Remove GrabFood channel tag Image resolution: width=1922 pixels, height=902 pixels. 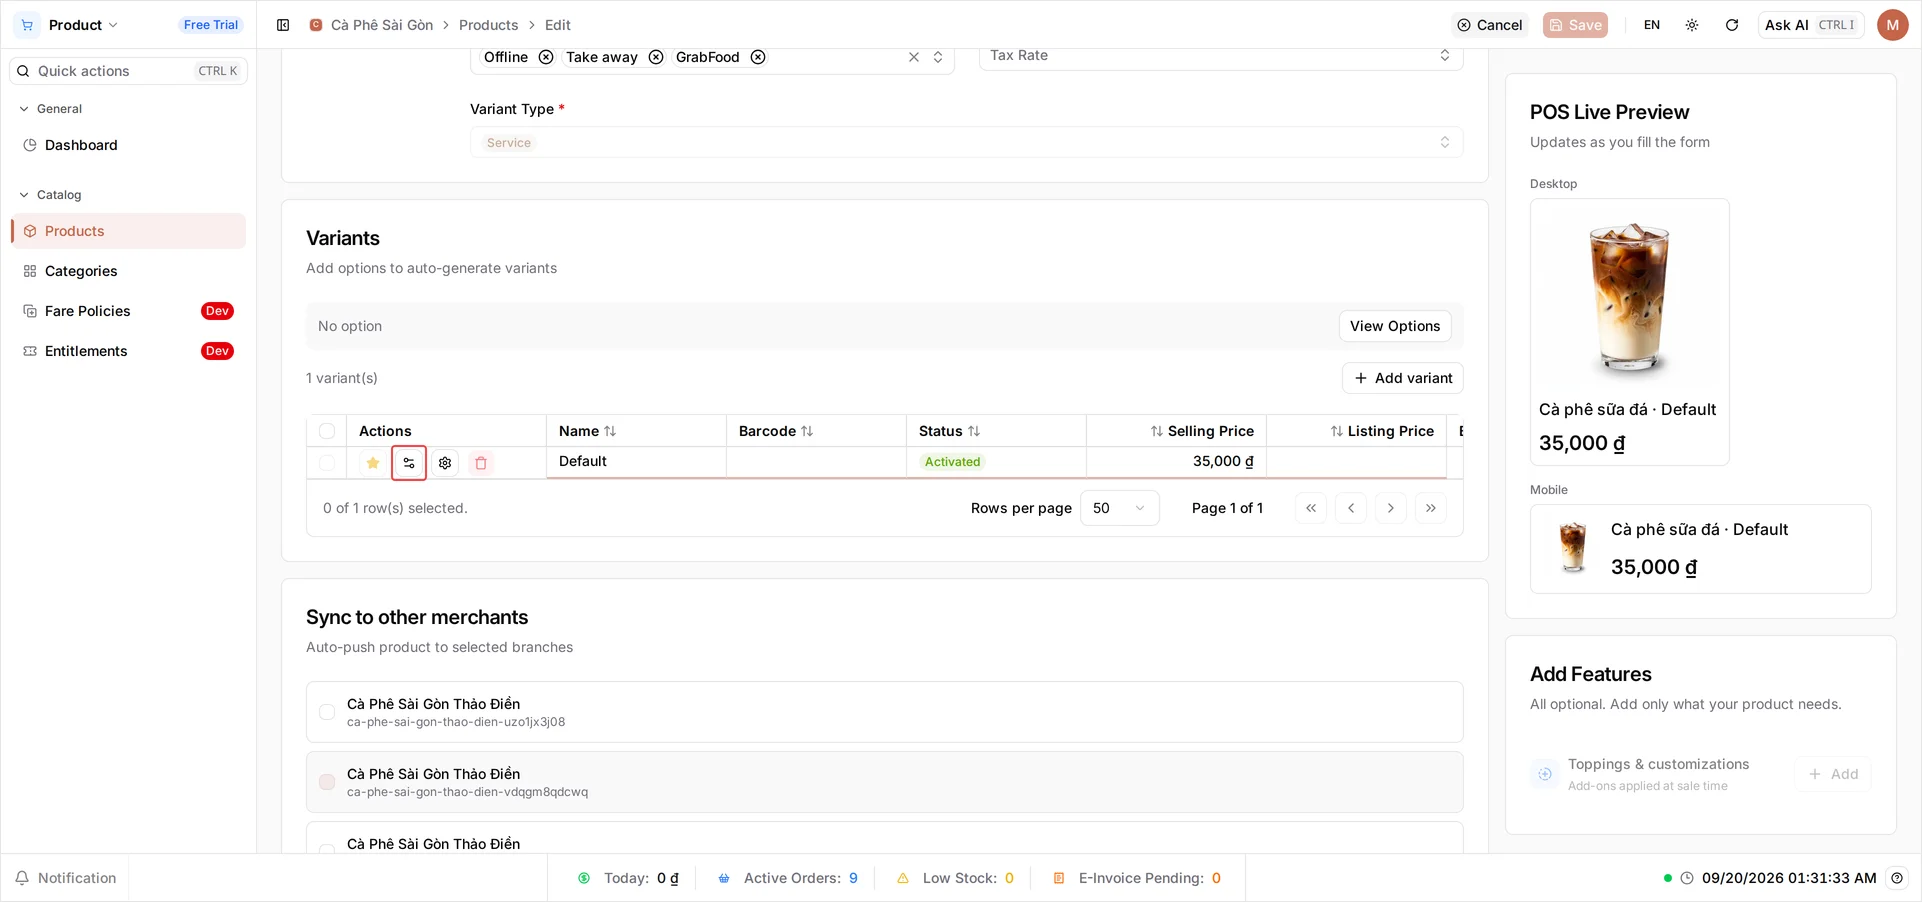point(758,57)
